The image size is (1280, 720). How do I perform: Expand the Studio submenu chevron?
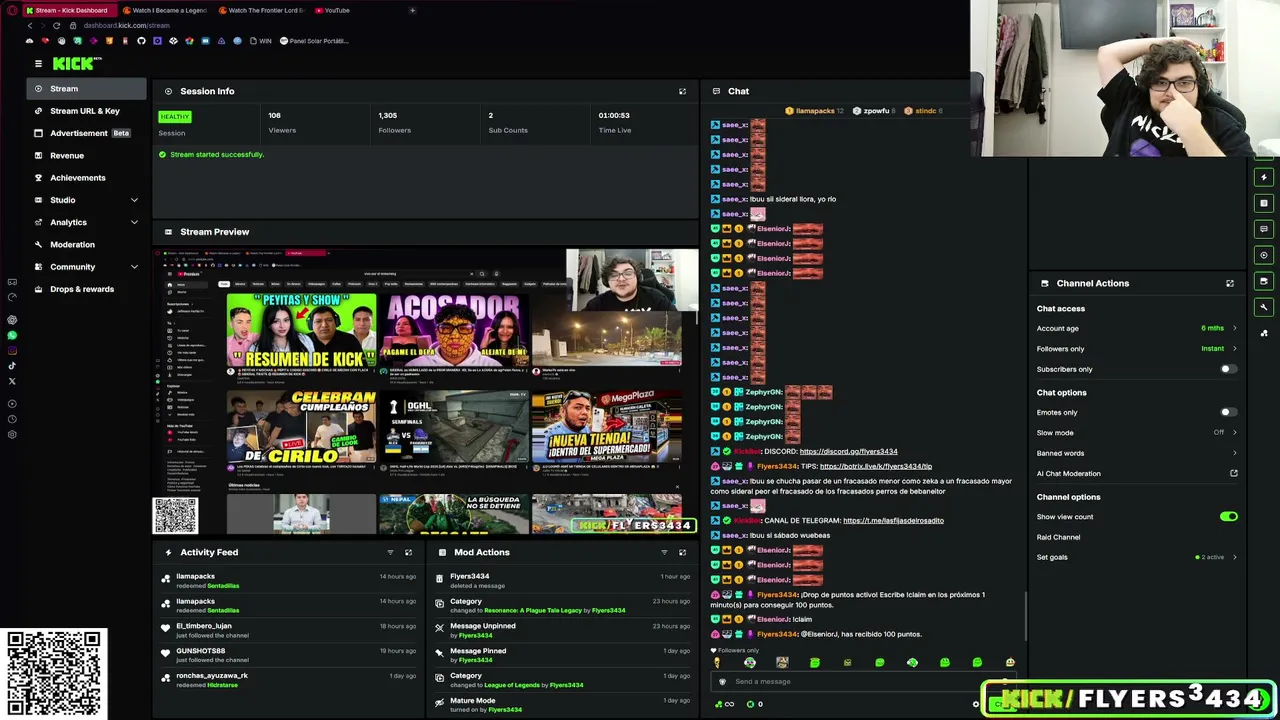pyautogui.click(x=134, y=200)
